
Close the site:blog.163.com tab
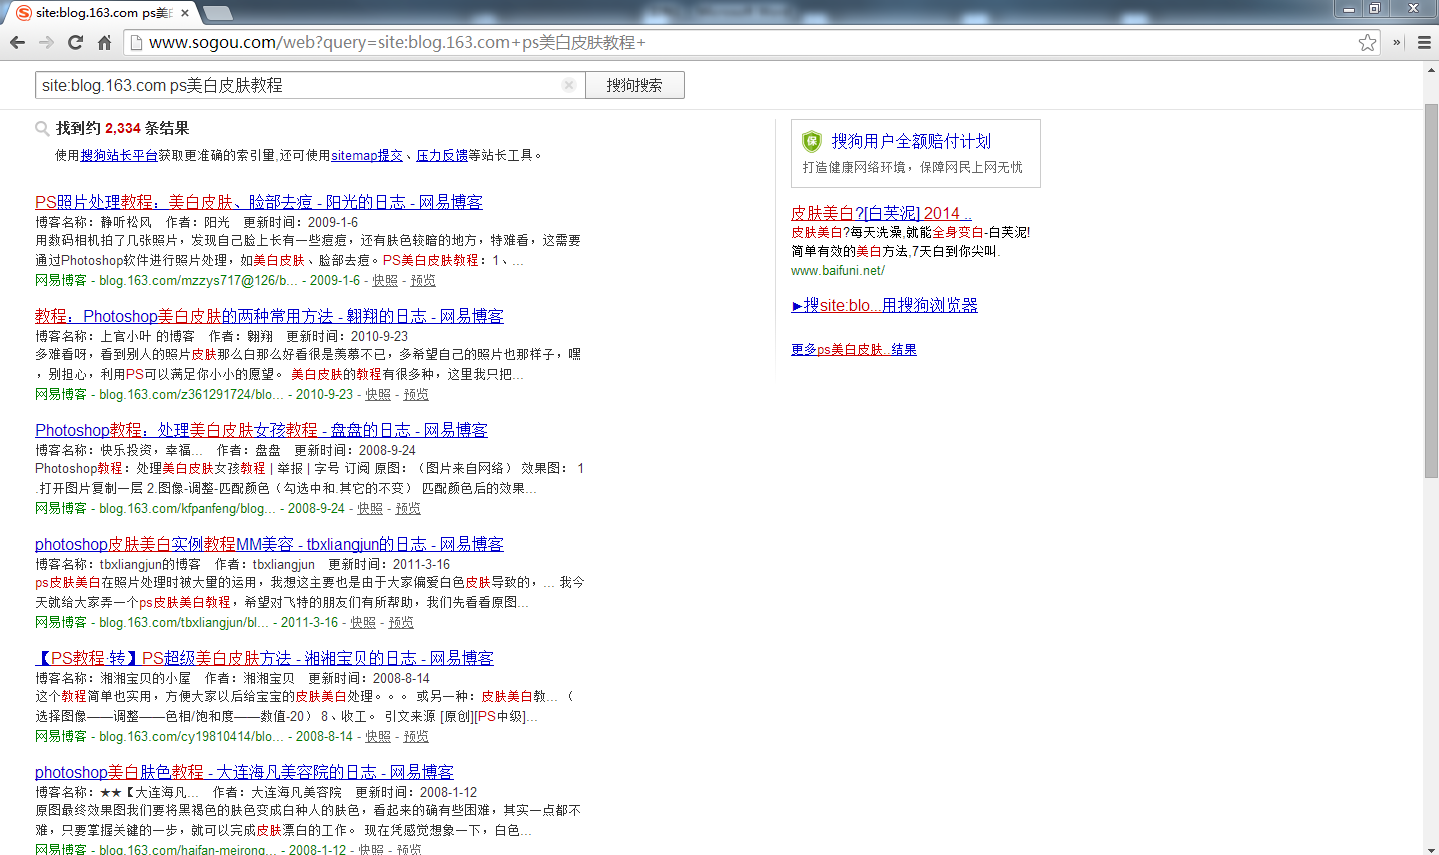[185, 13]
